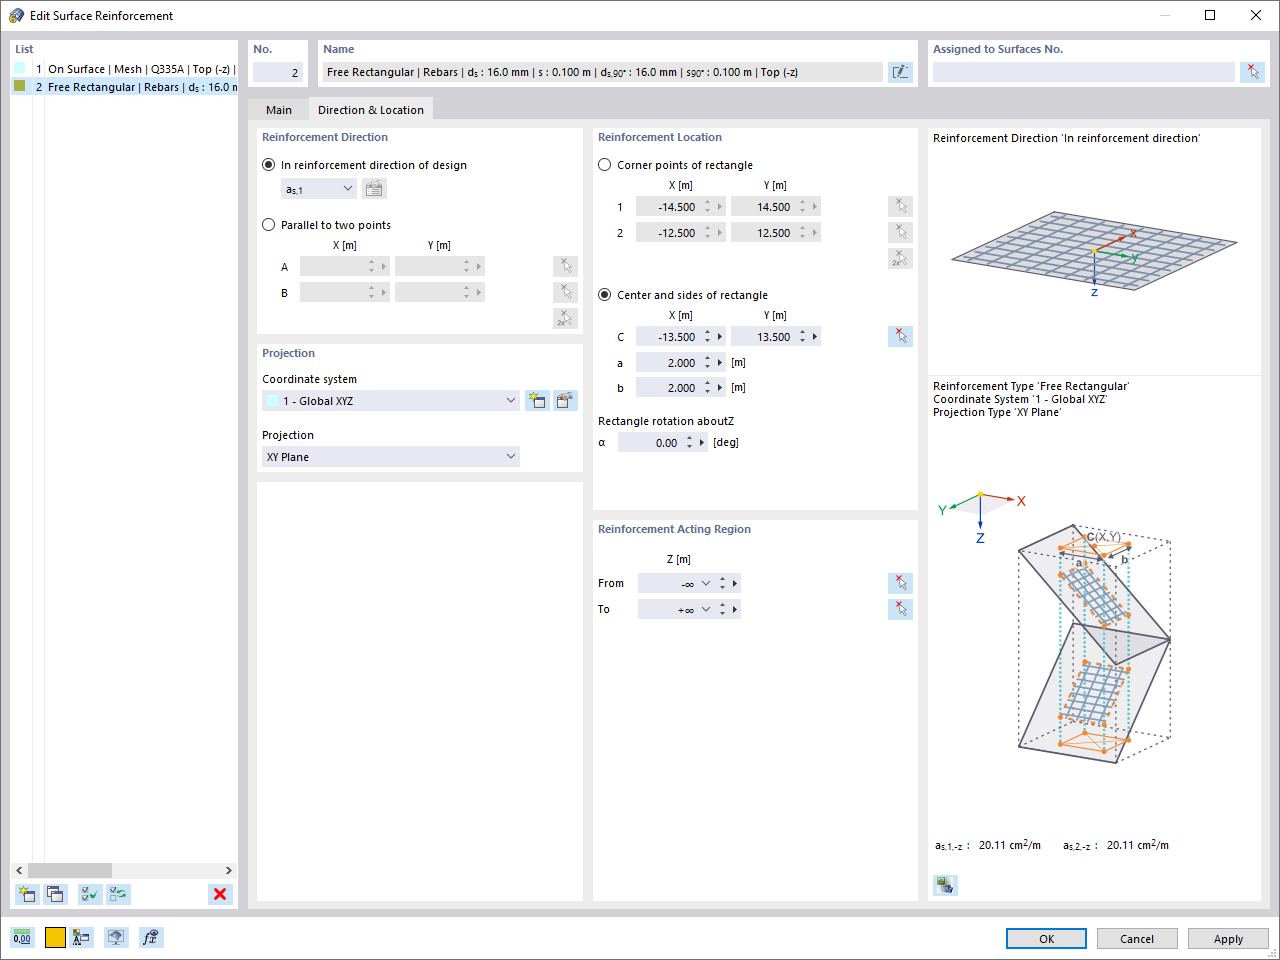Open the units and decimals 0.00 icon

click(22, 938)
